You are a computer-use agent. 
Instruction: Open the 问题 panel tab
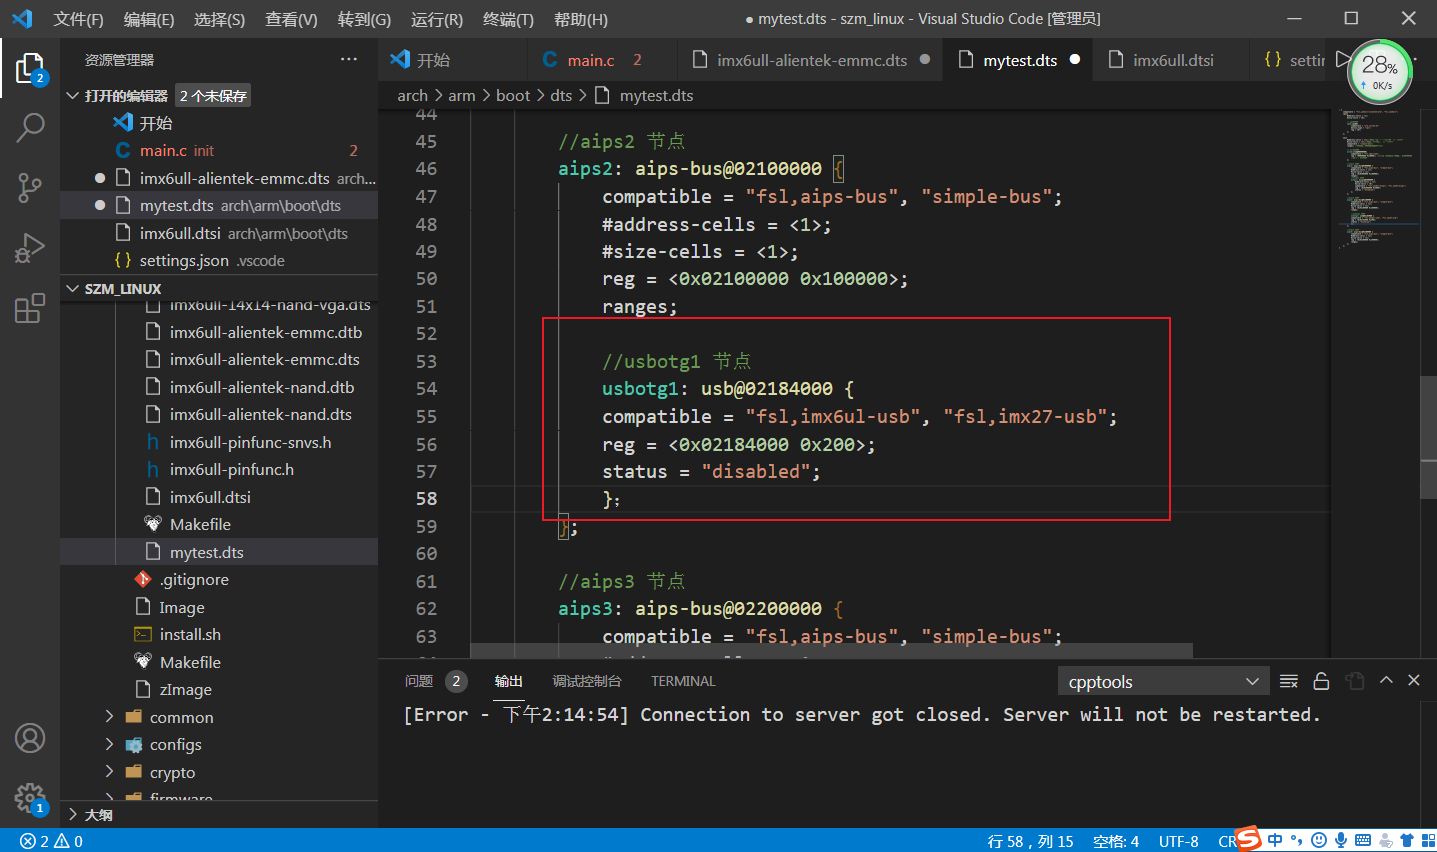[x=419, y=681]
